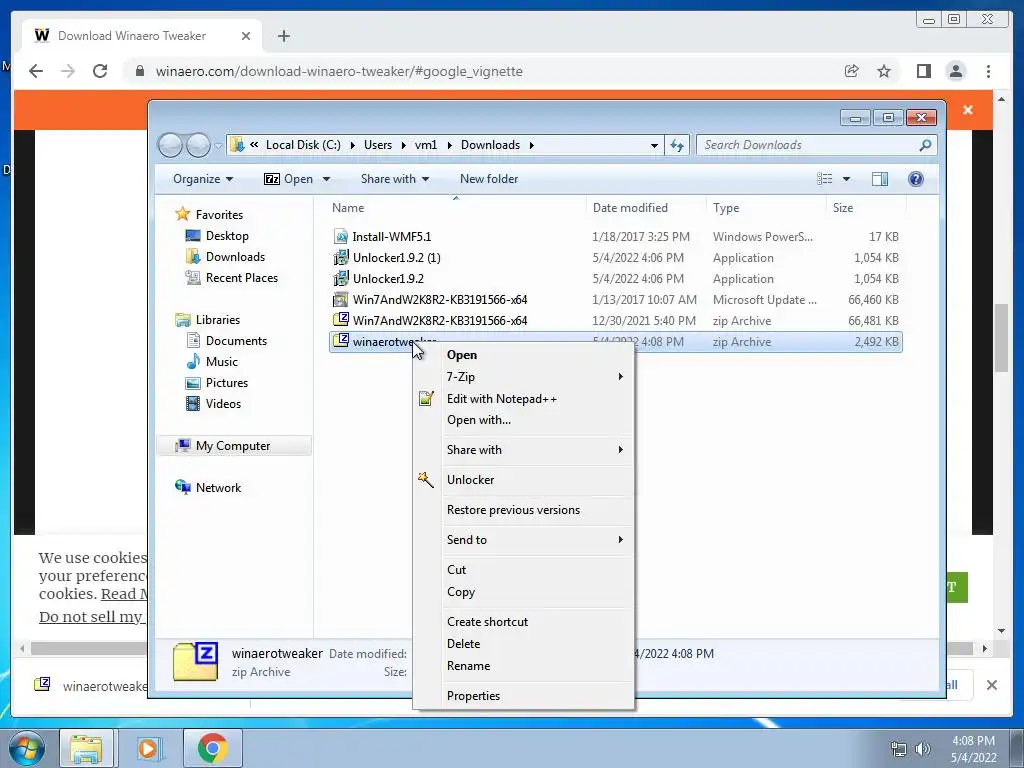Open Chrome profile avatar
The height and width of the screenshot is (768, 1024).
[955, 71]
